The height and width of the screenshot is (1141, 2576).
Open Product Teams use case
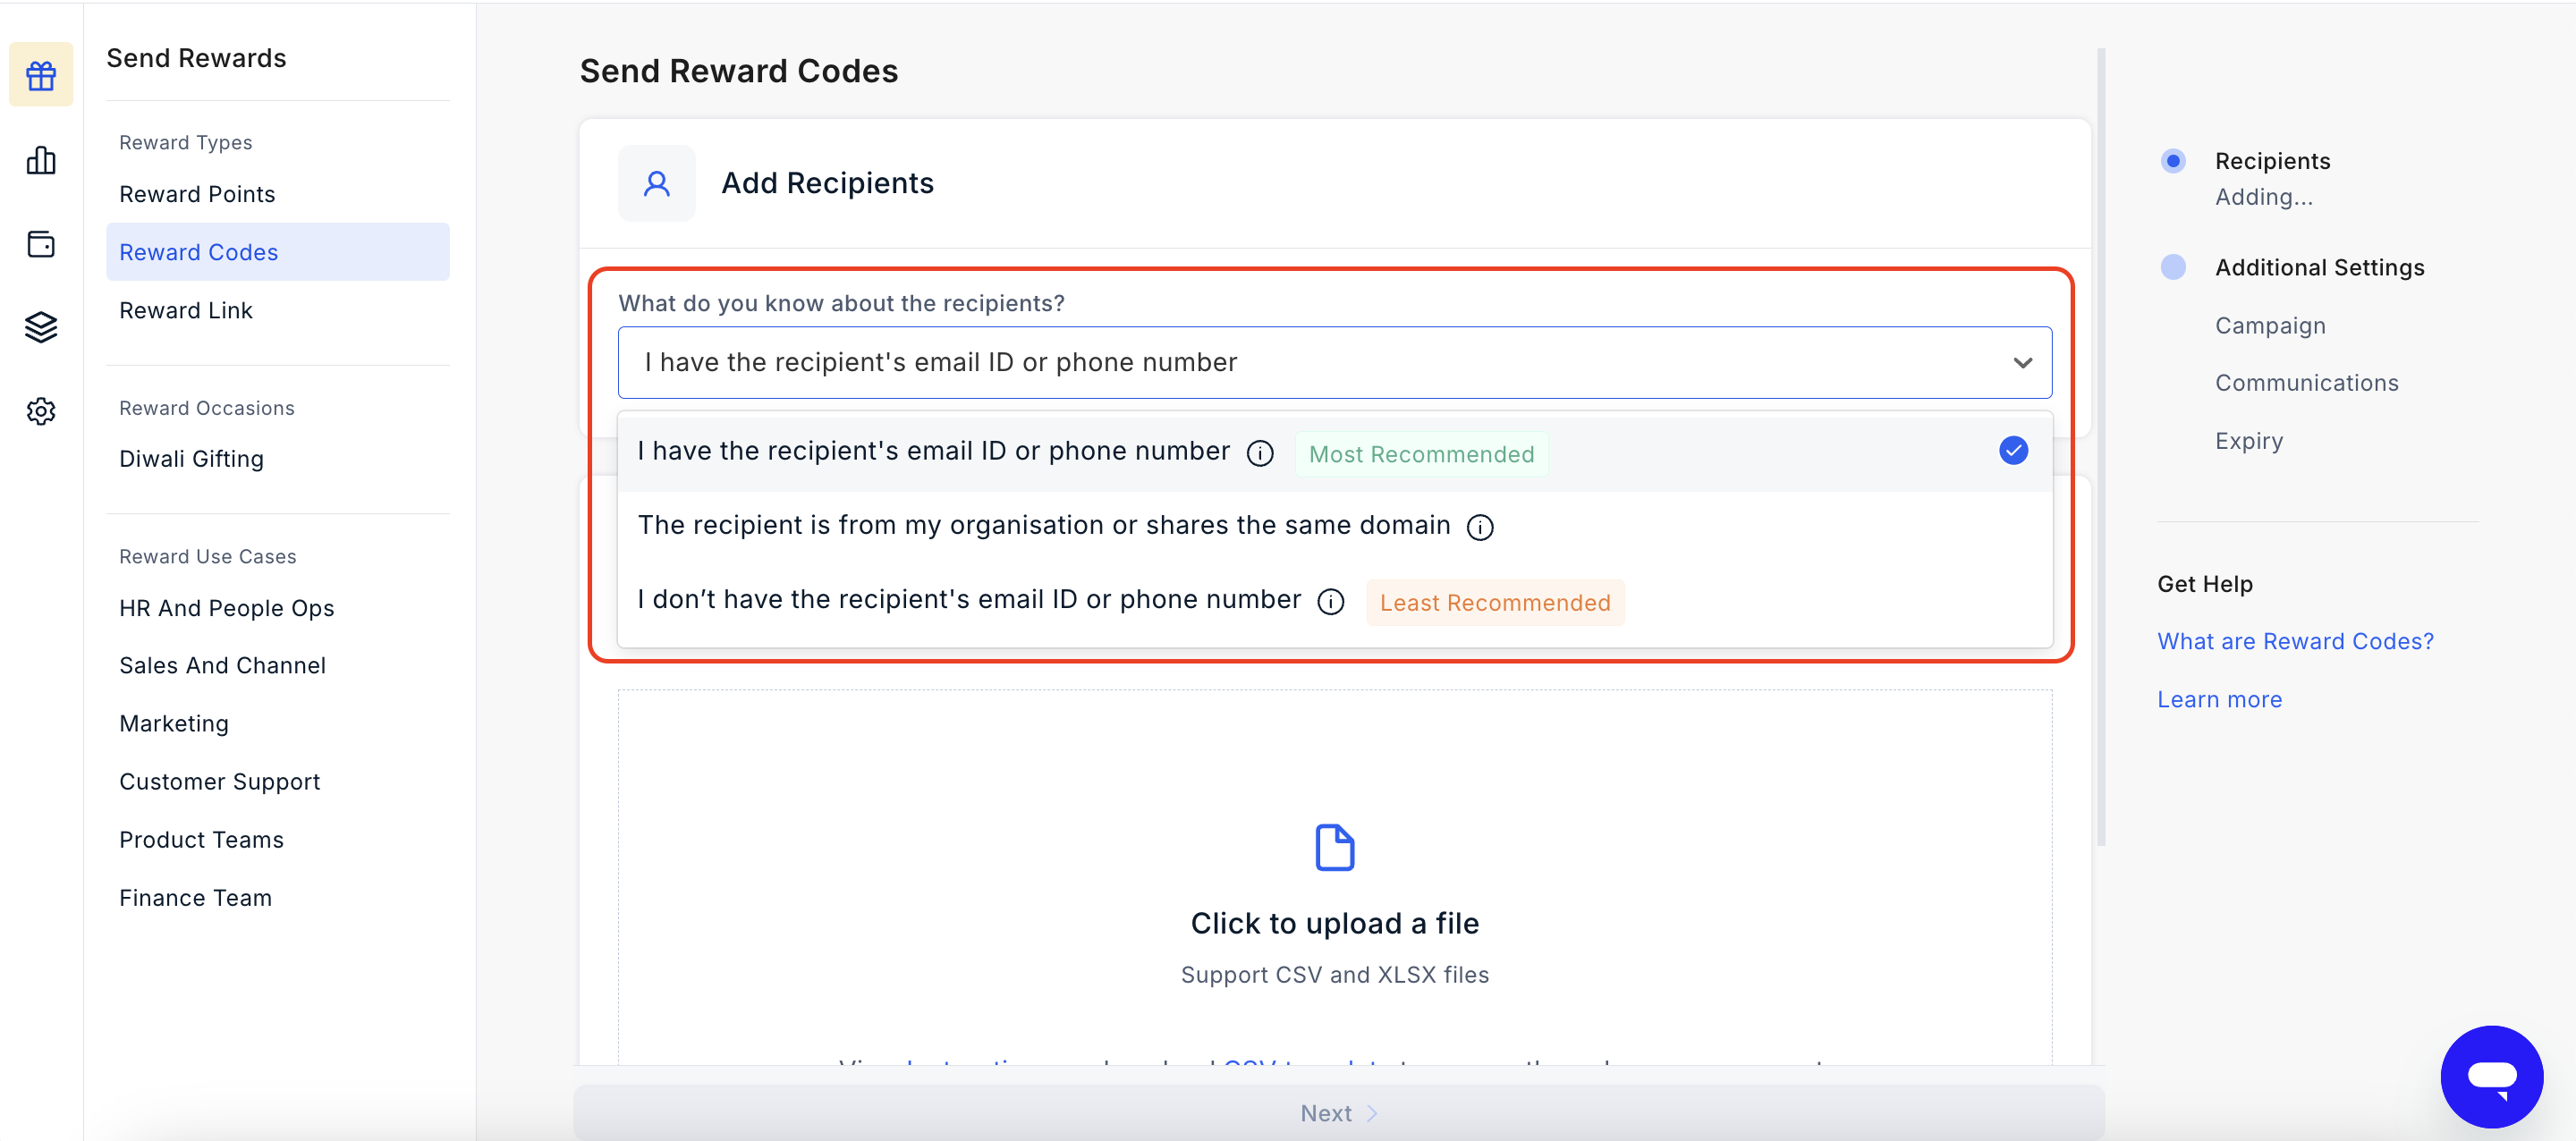point(278,840)
